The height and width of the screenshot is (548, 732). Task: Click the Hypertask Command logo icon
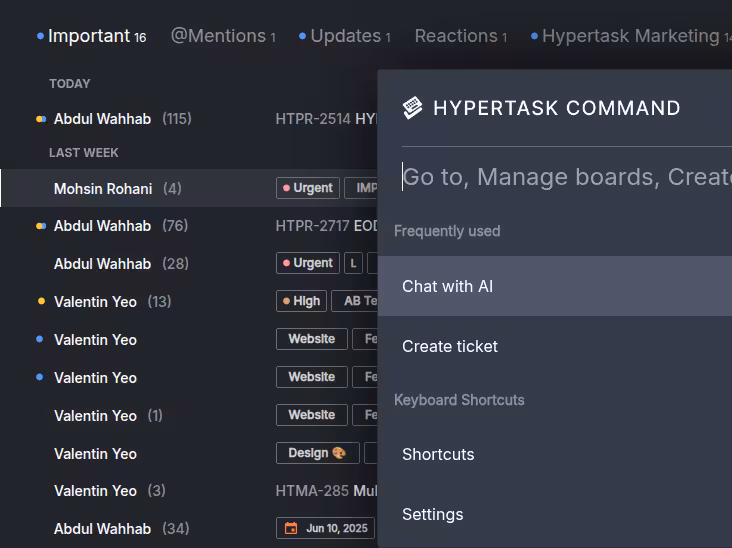coord(412,108)
